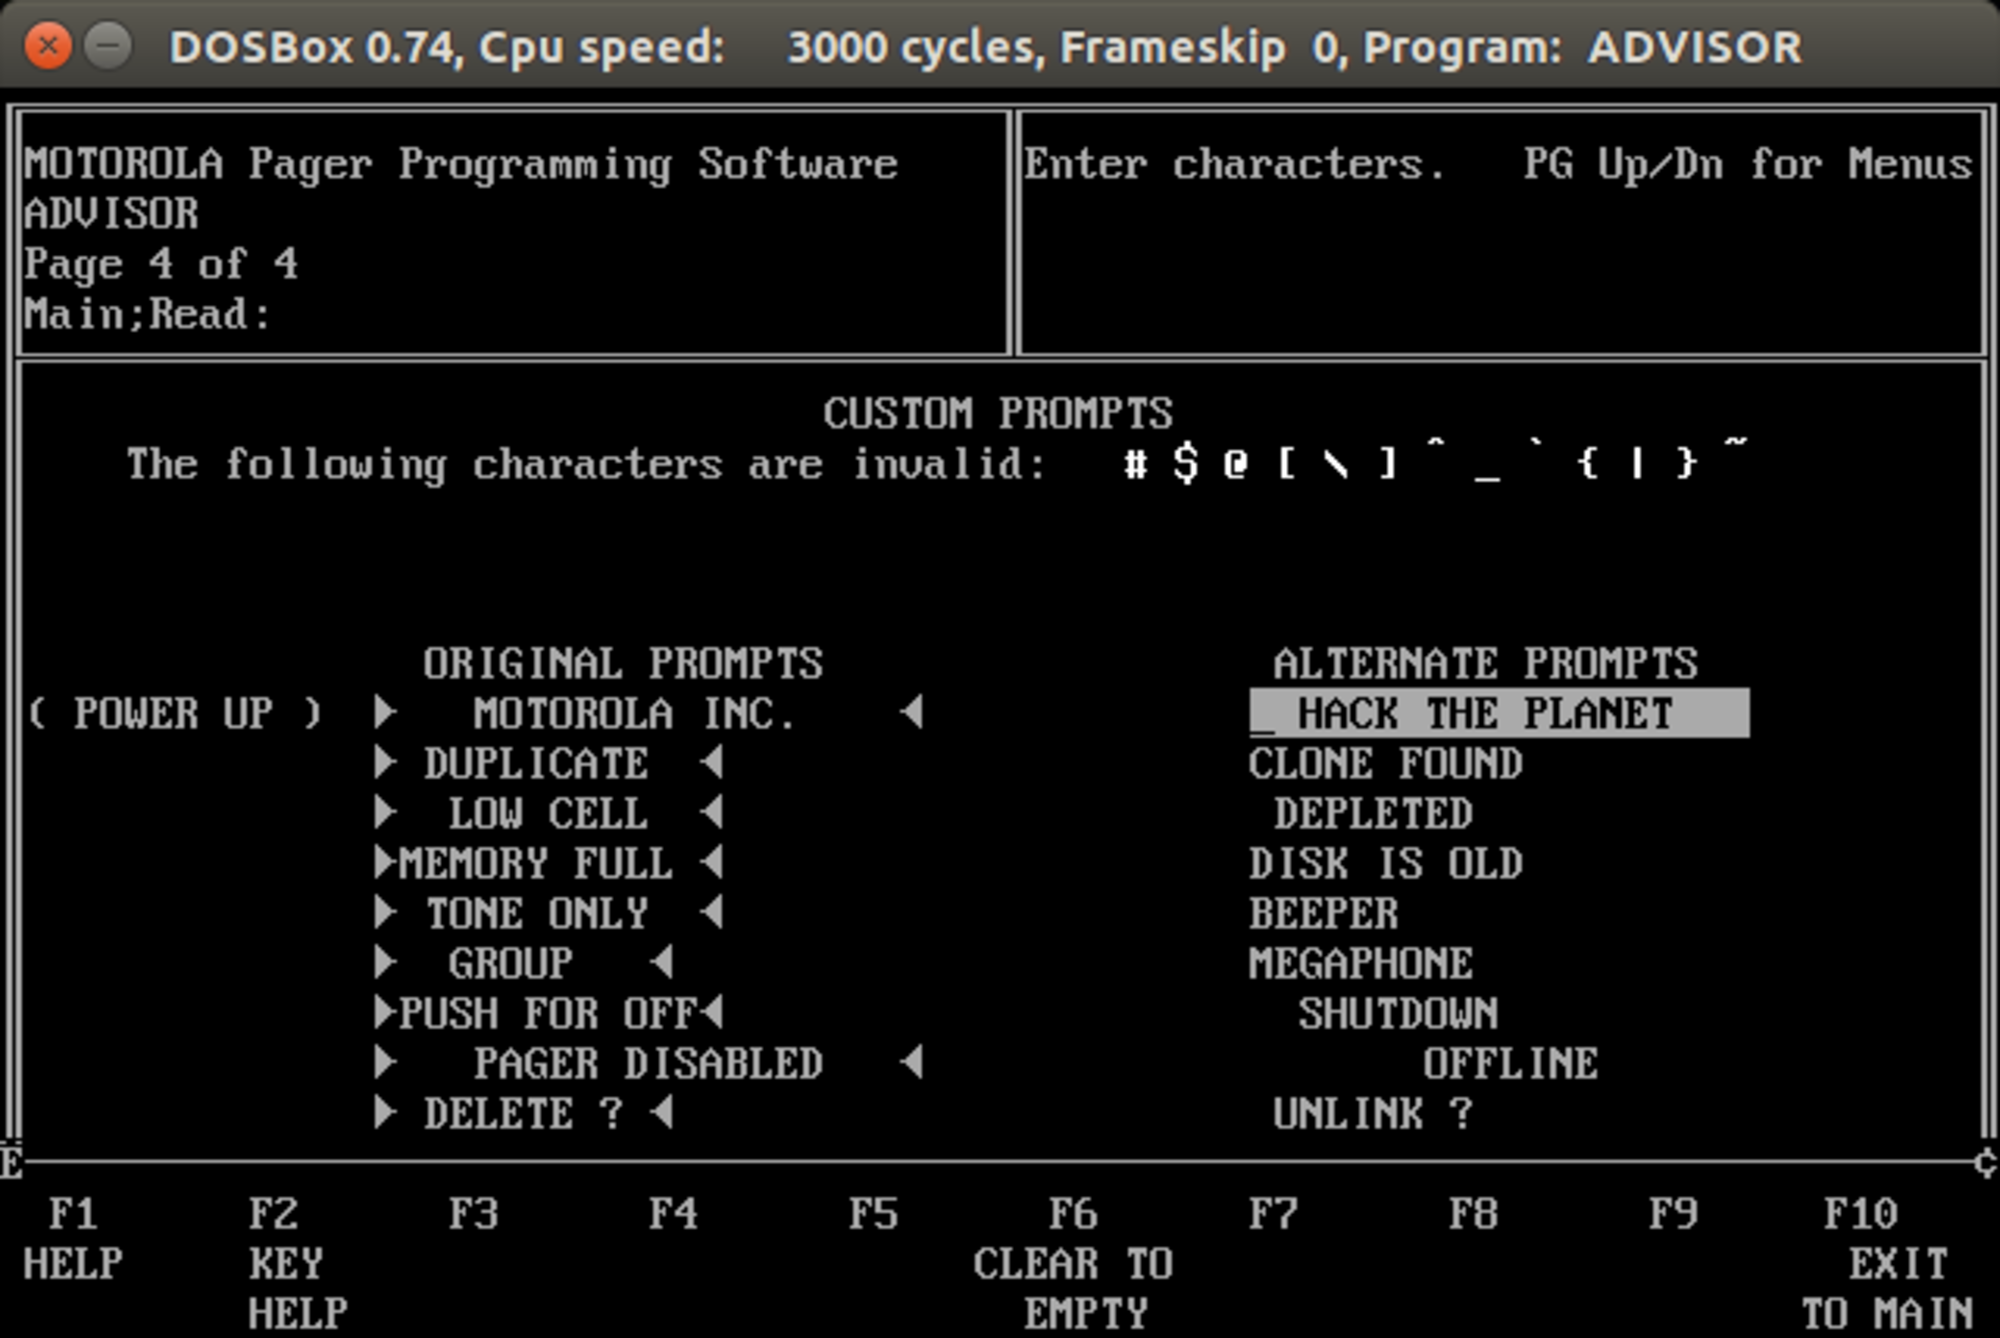Click the left-pointing arrow after GROUP
Viewport: 2000px width, 1338px height.
tap(661, 963)
